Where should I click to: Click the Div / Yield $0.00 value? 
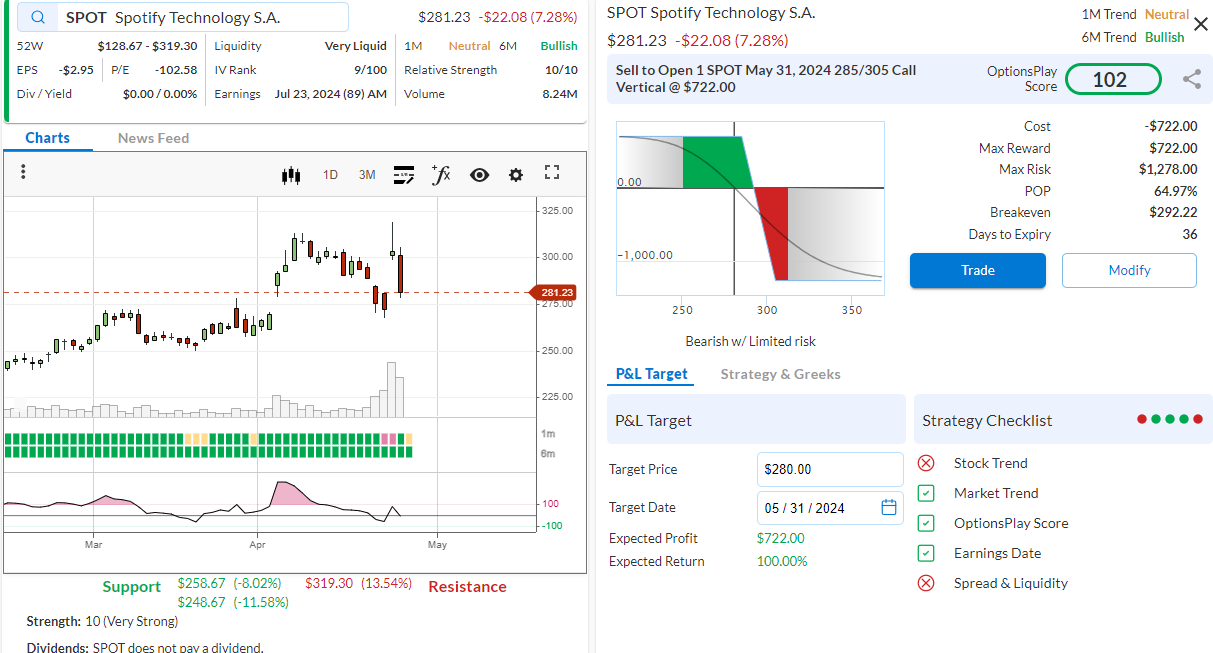[160, 94]
